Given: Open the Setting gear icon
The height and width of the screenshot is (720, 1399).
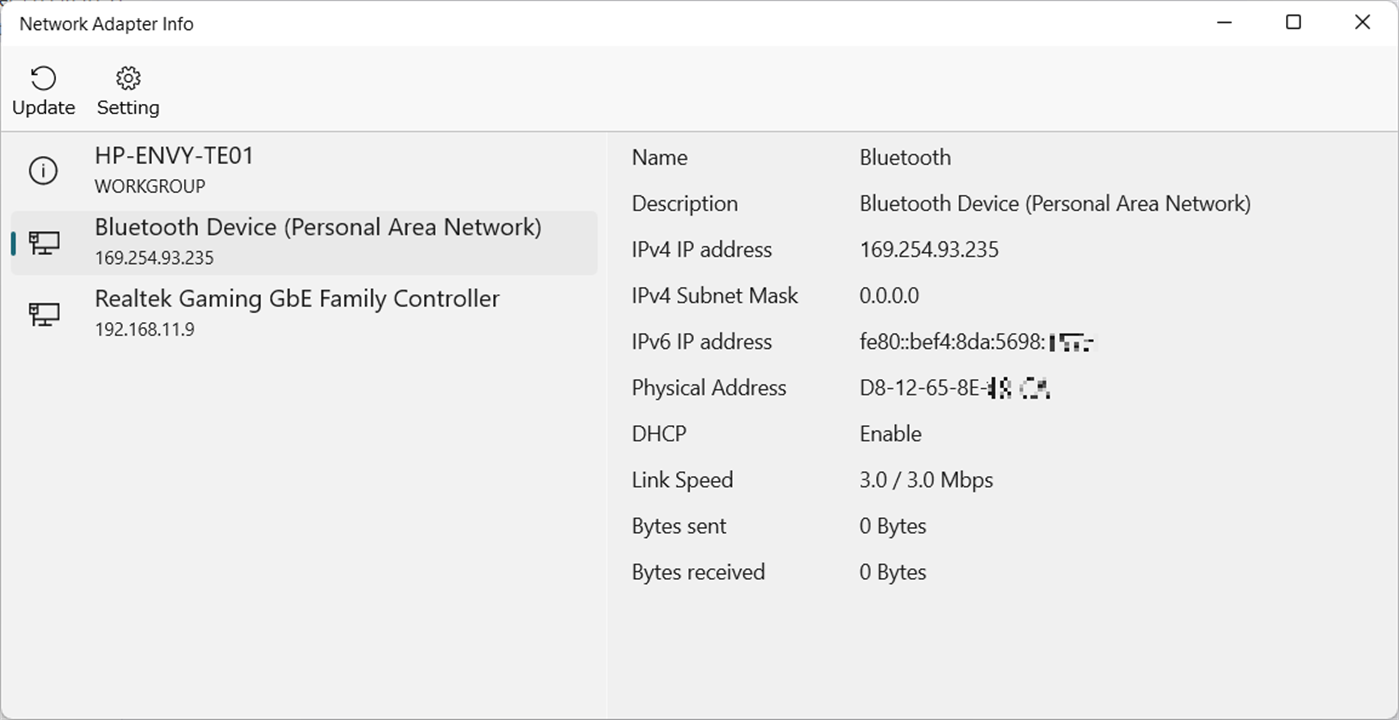Looking at the screenshot, I should [x=127, y=77].
